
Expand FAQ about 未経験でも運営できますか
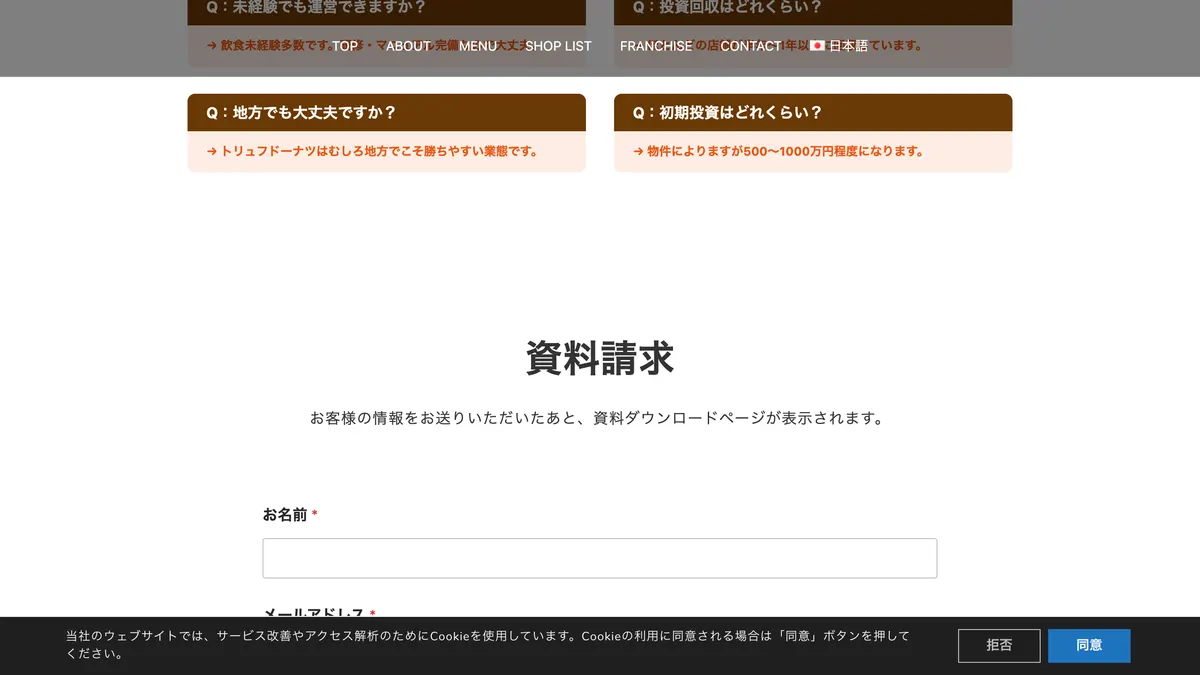click(386, 10)
